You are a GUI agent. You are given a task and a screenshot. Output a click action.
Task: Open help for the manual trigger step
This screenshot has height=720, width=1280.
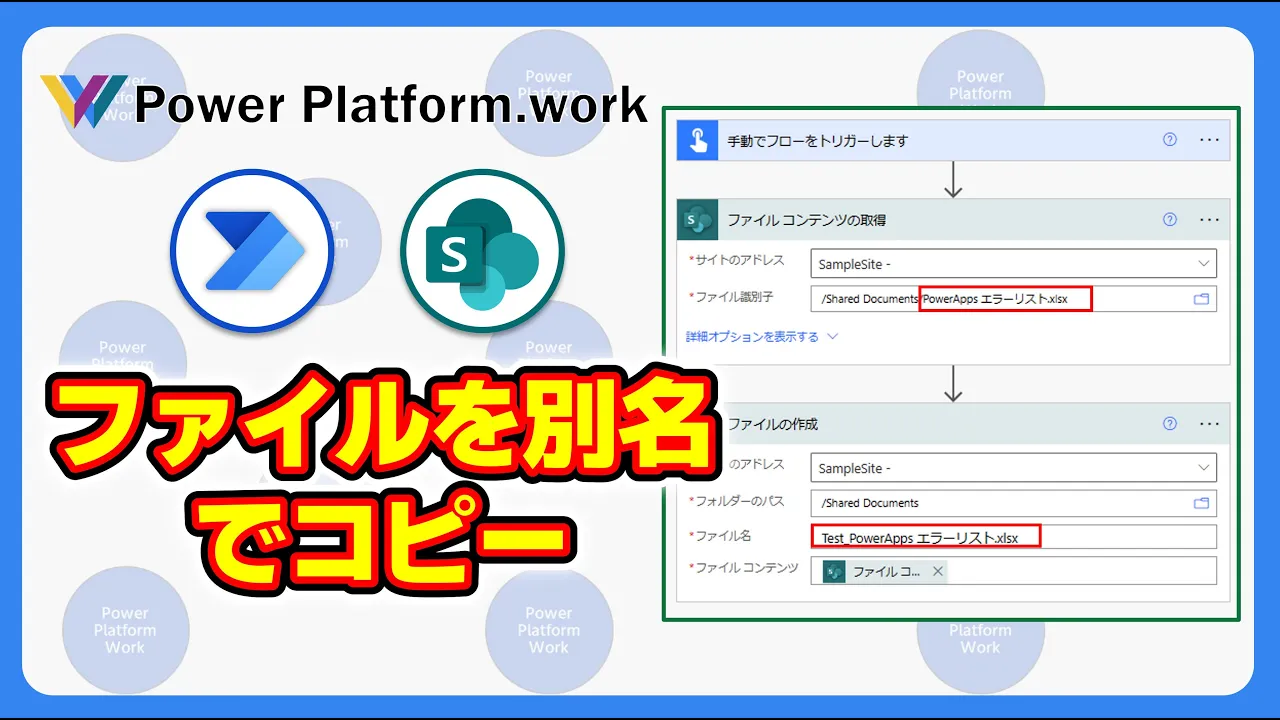(x=1170, y=140)
